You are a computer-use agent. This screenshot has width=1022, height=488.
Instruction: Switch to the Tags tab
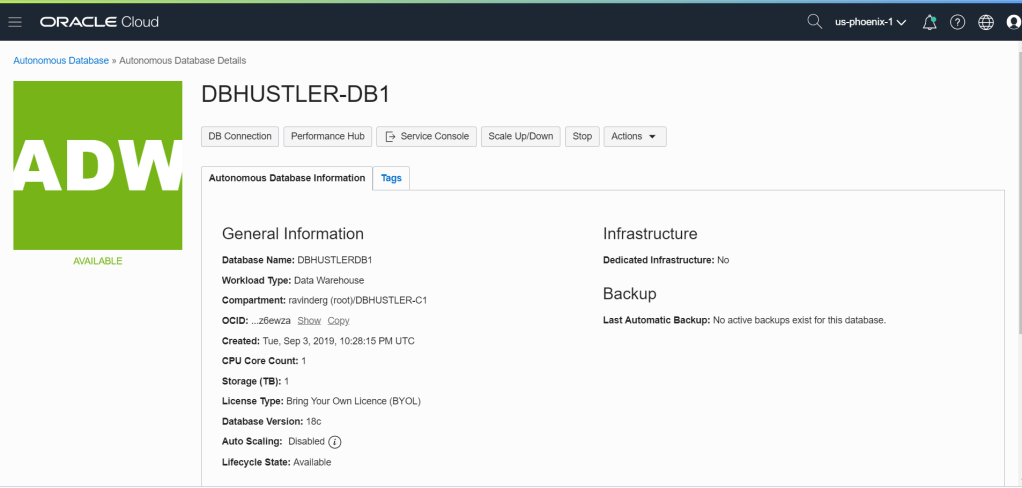pos(391,178)
